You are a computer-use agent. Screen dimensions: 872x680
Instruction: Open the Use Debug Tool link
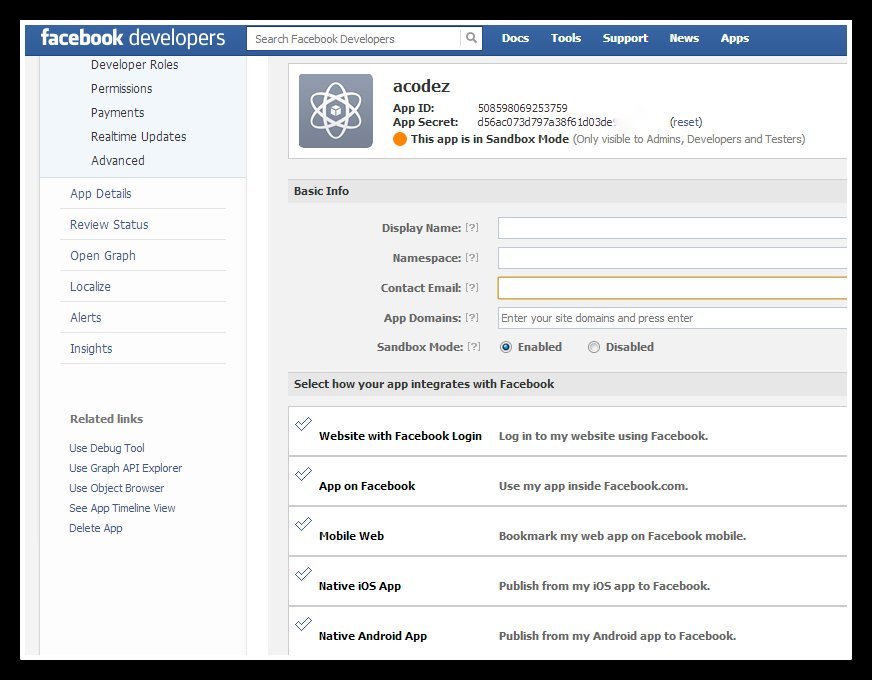pyautogui.click(x=107, y=448)
